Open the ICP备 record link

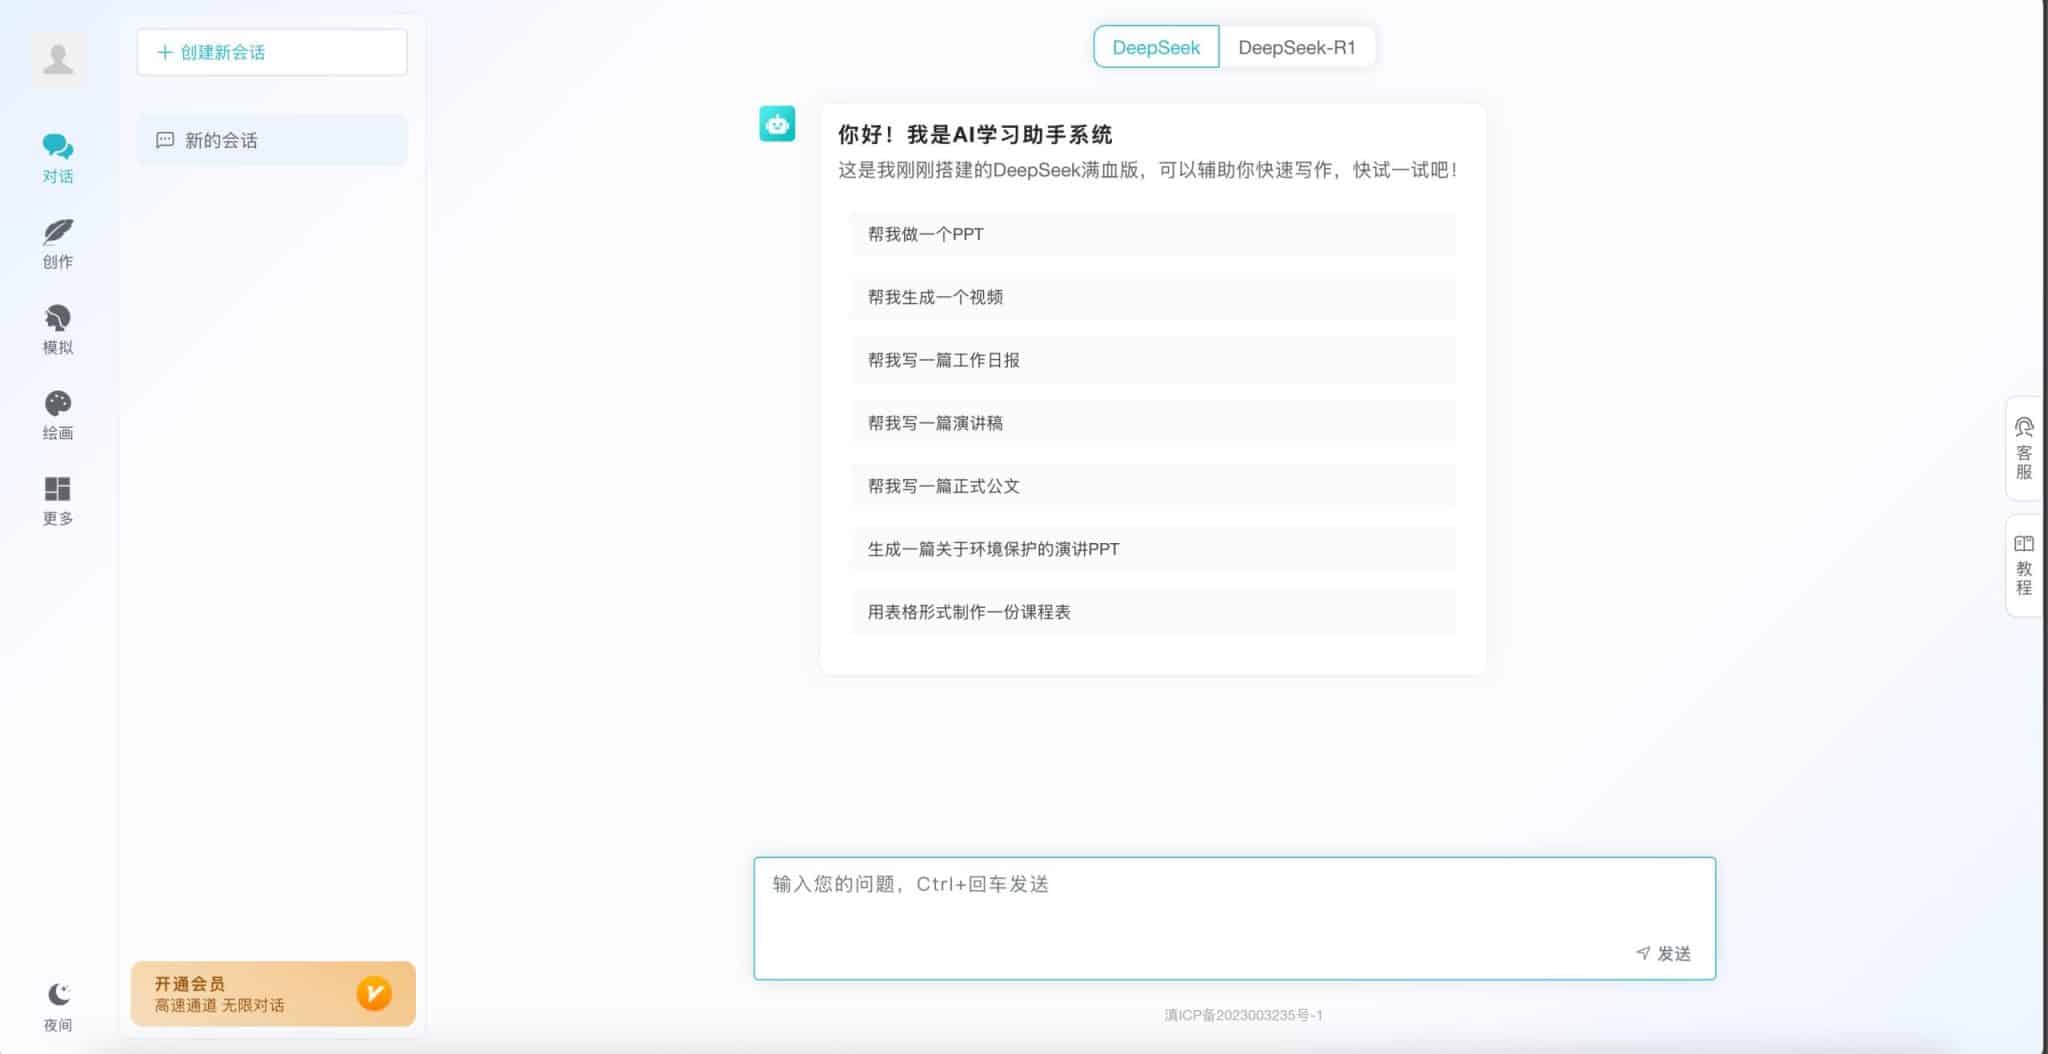click(1243, 1015)
